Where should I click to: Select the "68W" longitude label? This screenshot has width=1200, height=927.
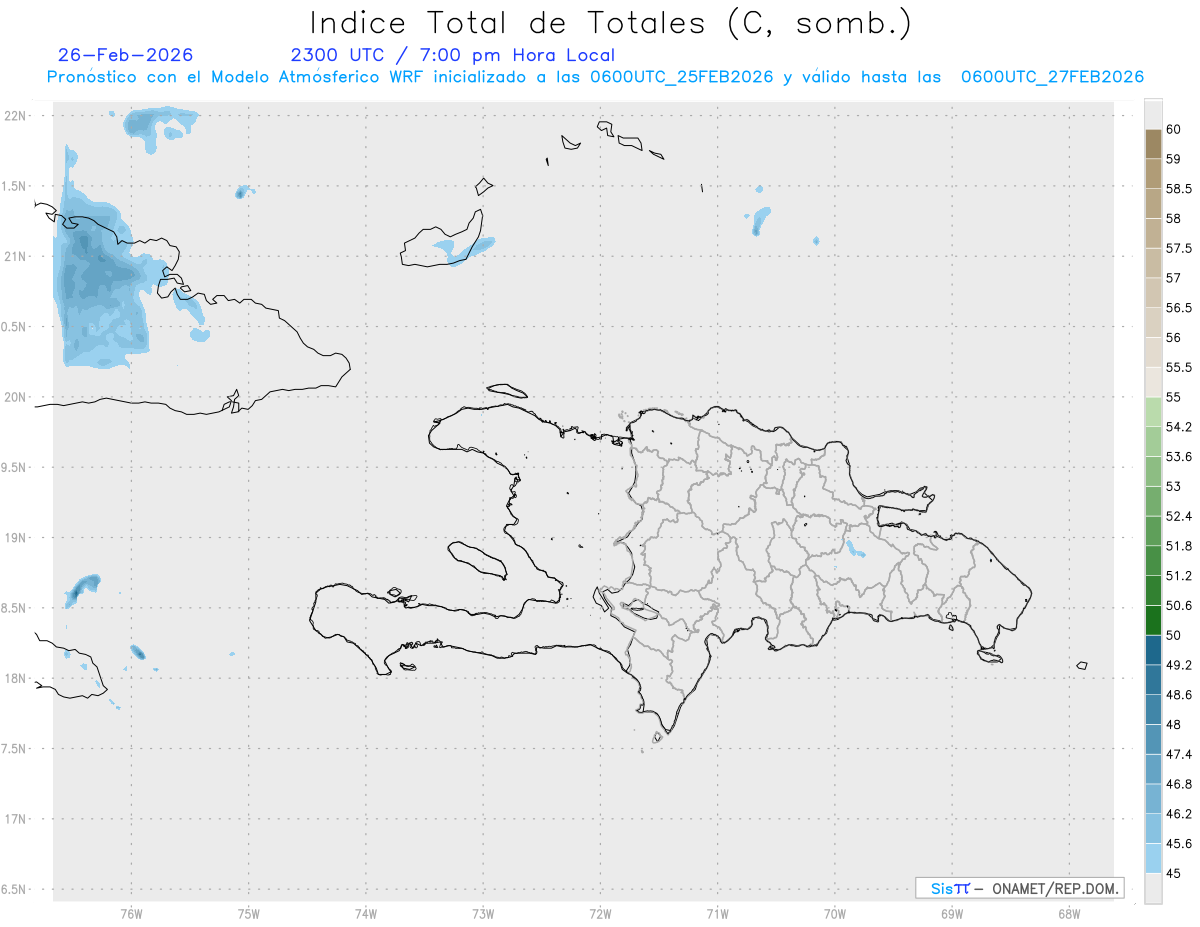click(1069, 913)
